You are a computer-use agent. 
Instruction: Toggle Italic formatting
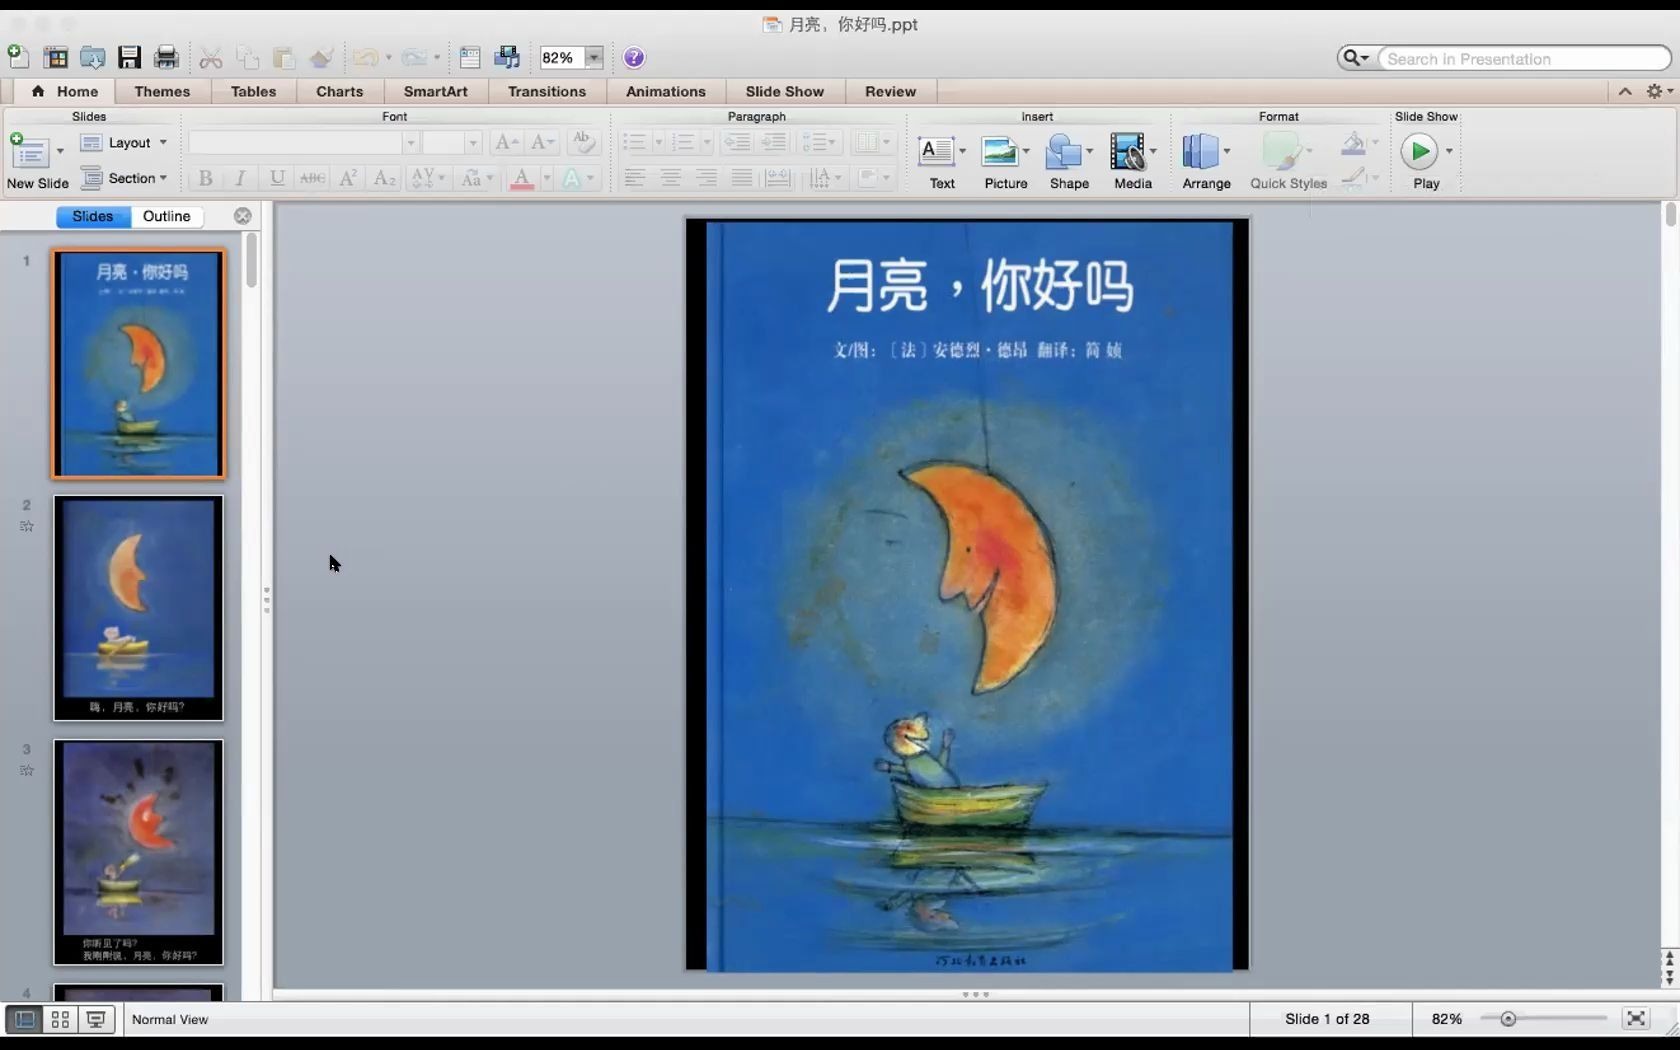click(x=240, y=178)
